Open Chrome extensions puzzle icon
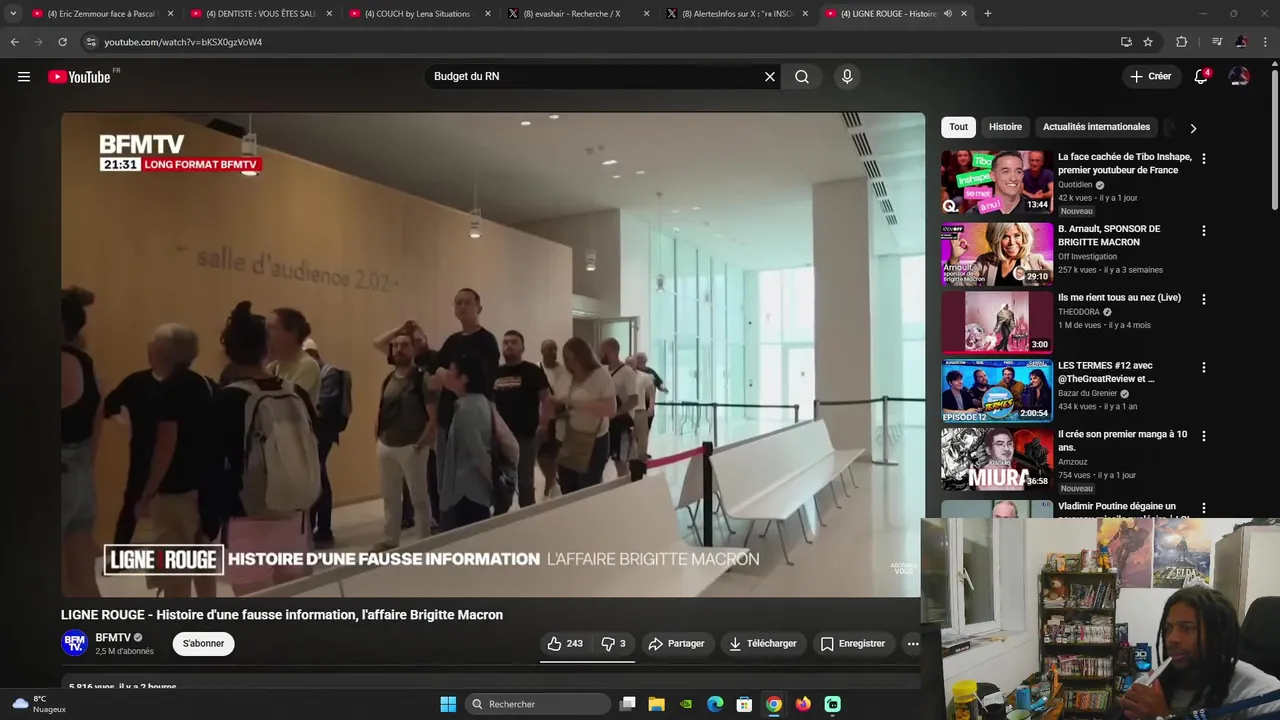 1182,42
